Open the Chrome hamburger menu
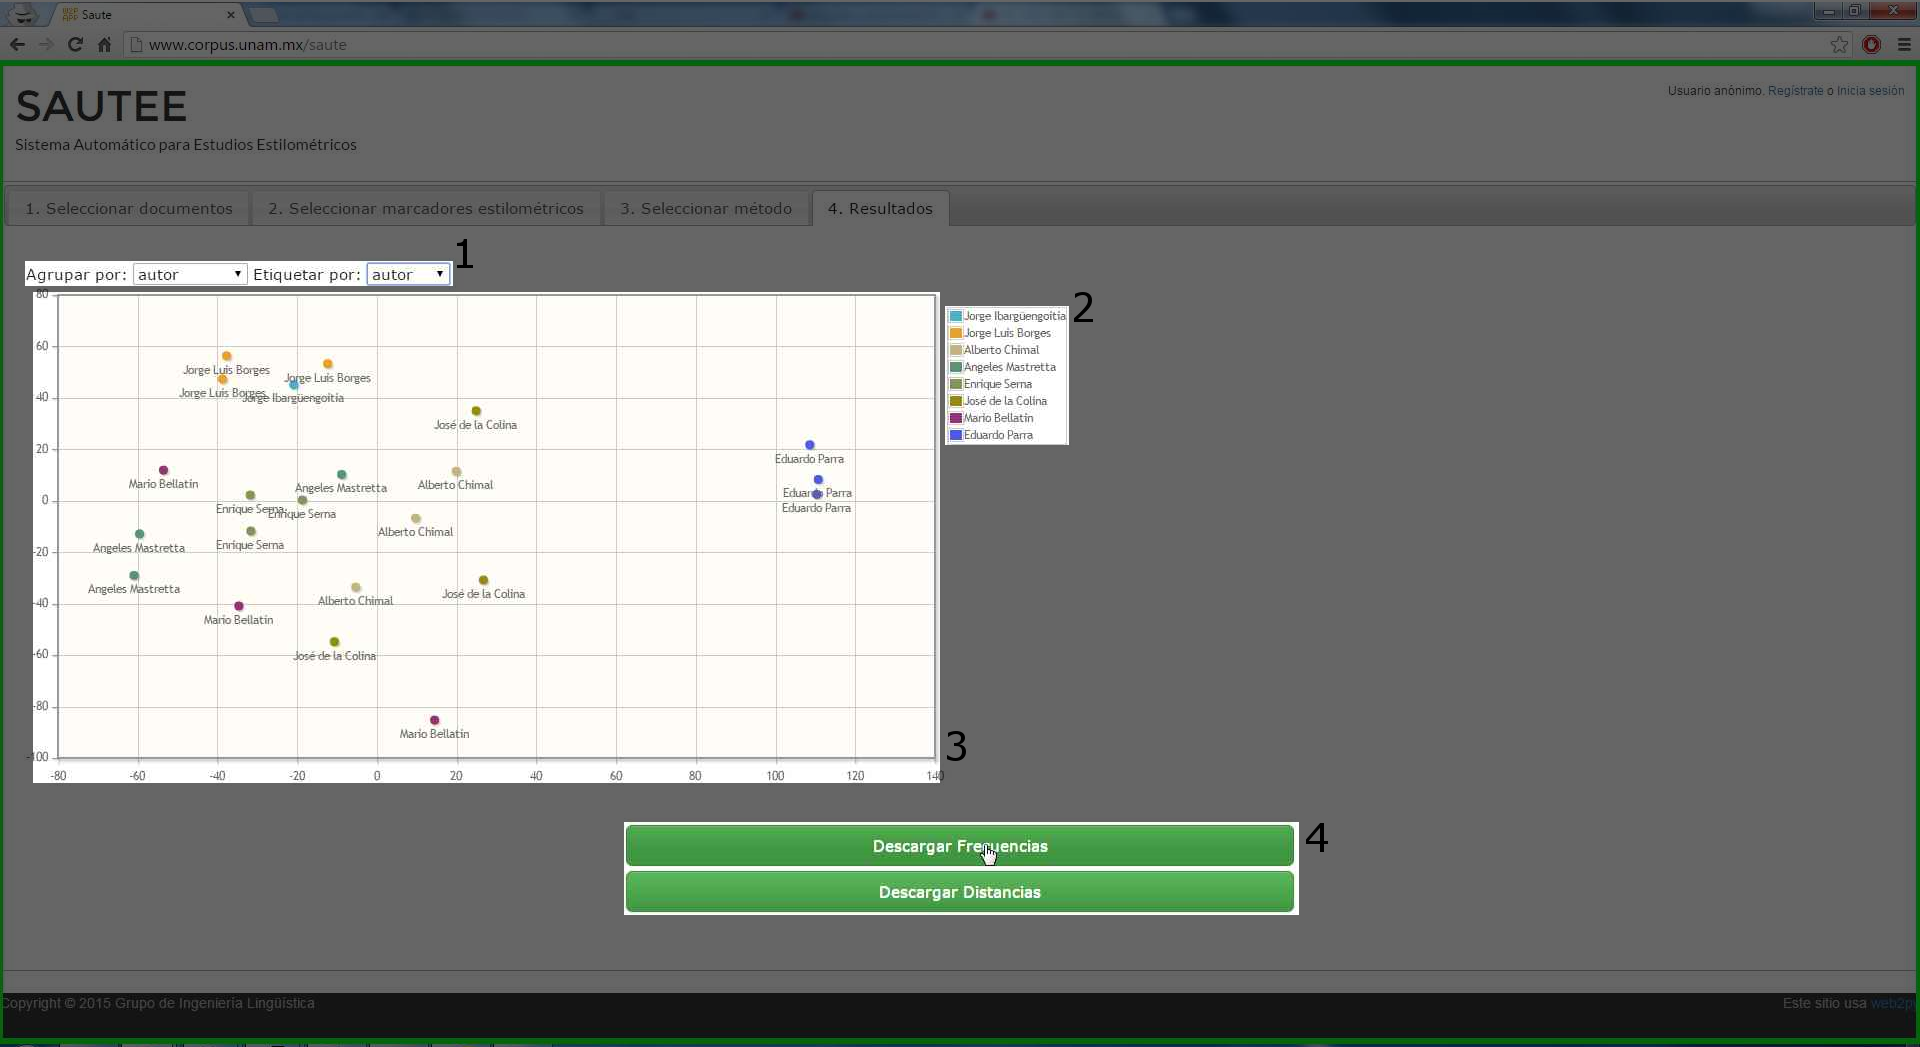Screen dimensions: 1920x1047 coord(1904,44)
